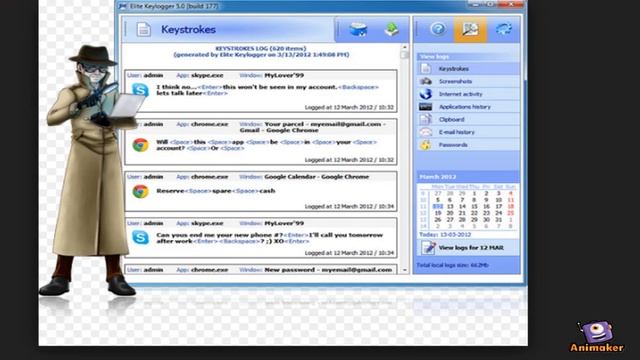This screenshot has width=640, height=360.
Task: Click the Elite Keylogger title bar icon
Action: click(x=122, y=6)
